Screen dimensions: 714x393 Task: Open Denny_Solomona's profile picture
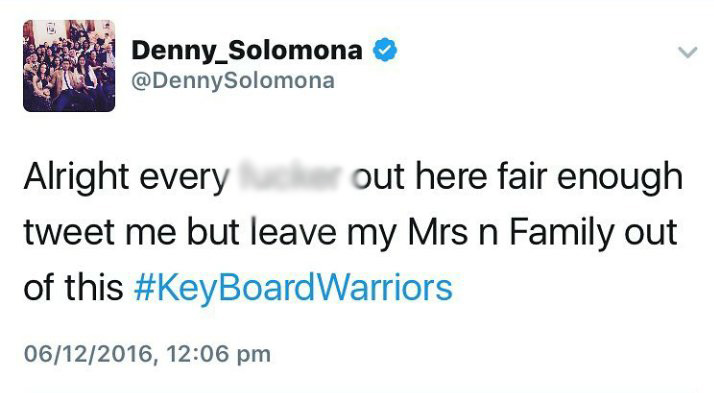click(x=69, y=66)
